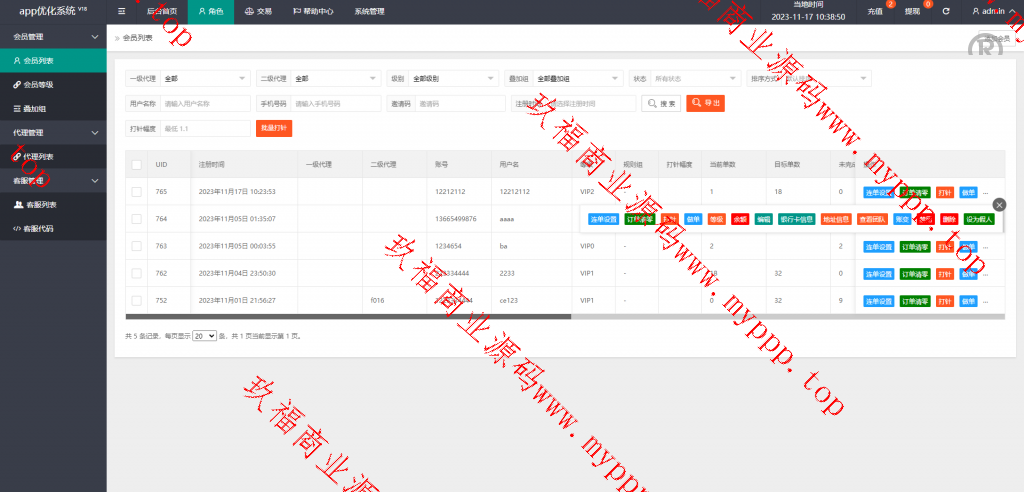Open the 一级代理 dropdown filter
The width and height of the screenshot is (1024, 492).
(205, 78)
